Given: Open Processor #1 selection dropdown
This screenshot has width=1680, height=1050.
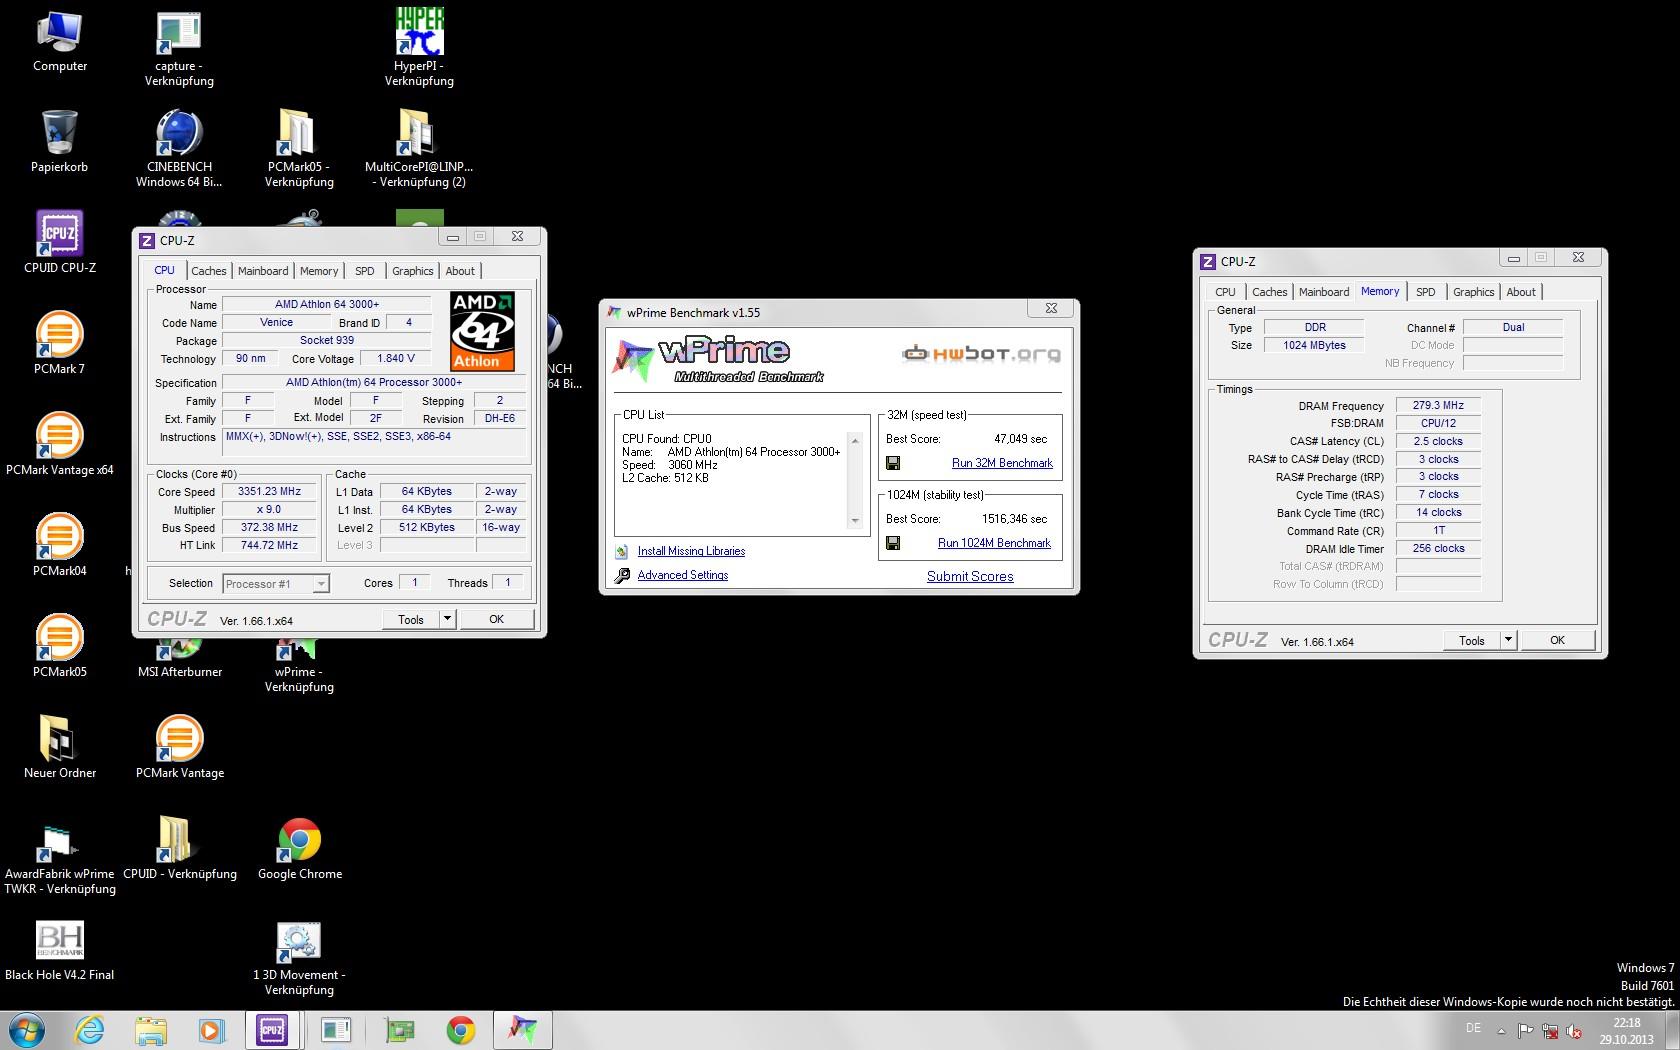Looking at the screenshot, I should 276,584.
